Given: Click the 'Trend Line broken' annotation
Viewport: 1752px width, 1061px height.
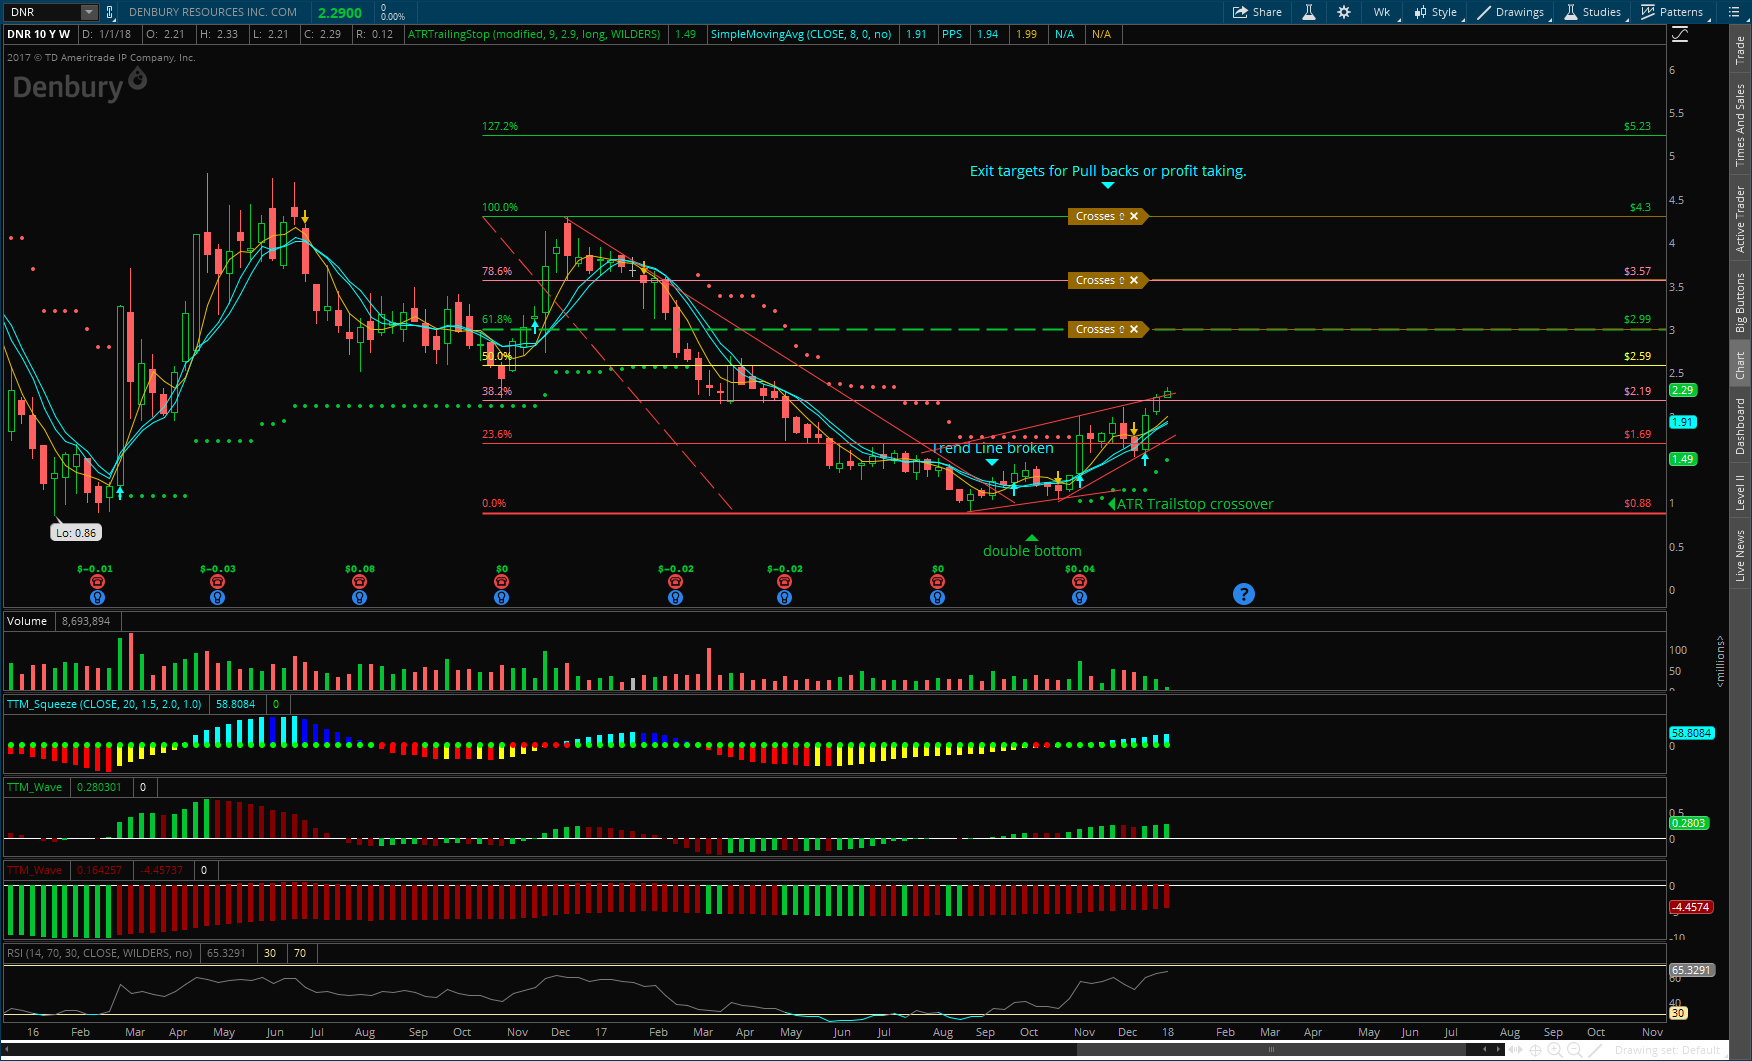Looking at the screenshot, I should click(x=993, y=448).
